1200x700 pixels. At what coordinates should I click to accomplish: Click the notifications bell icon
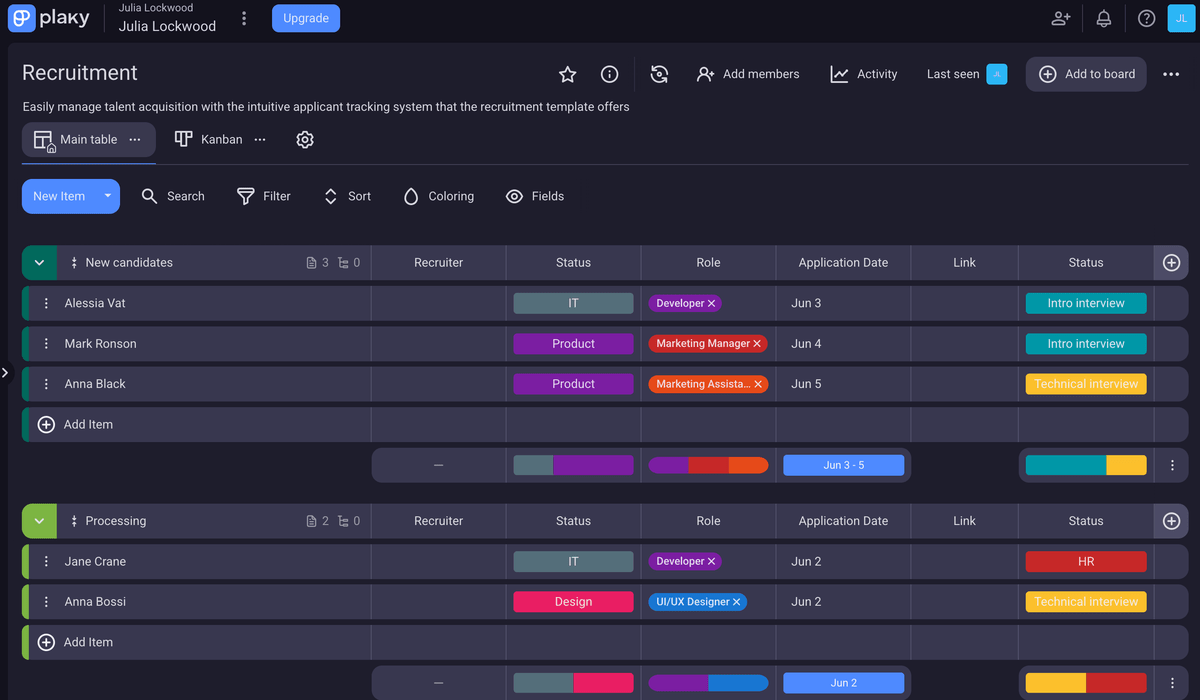pos(1104,18)
